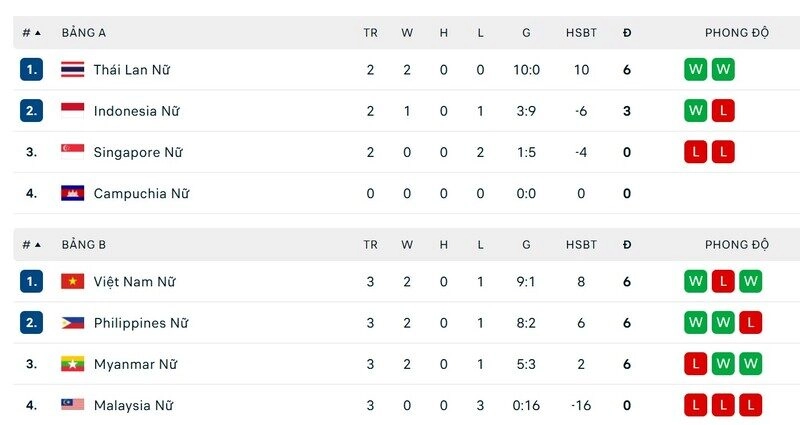Click the Thailand flag icon
This screenshot has height=425, width=800.
coord(72,70)
